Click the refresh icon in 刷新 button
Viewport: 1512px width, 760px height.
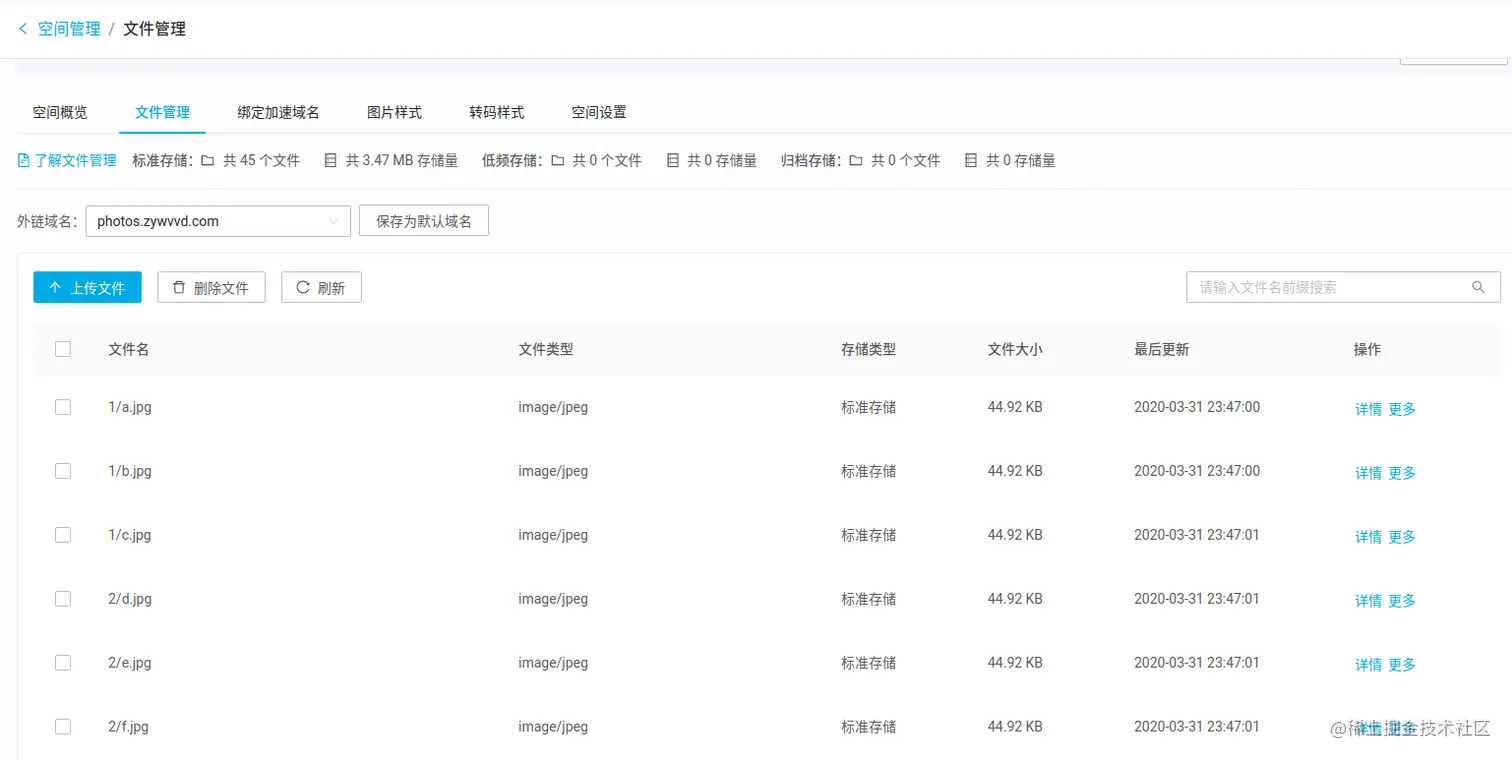pos(301,287)
